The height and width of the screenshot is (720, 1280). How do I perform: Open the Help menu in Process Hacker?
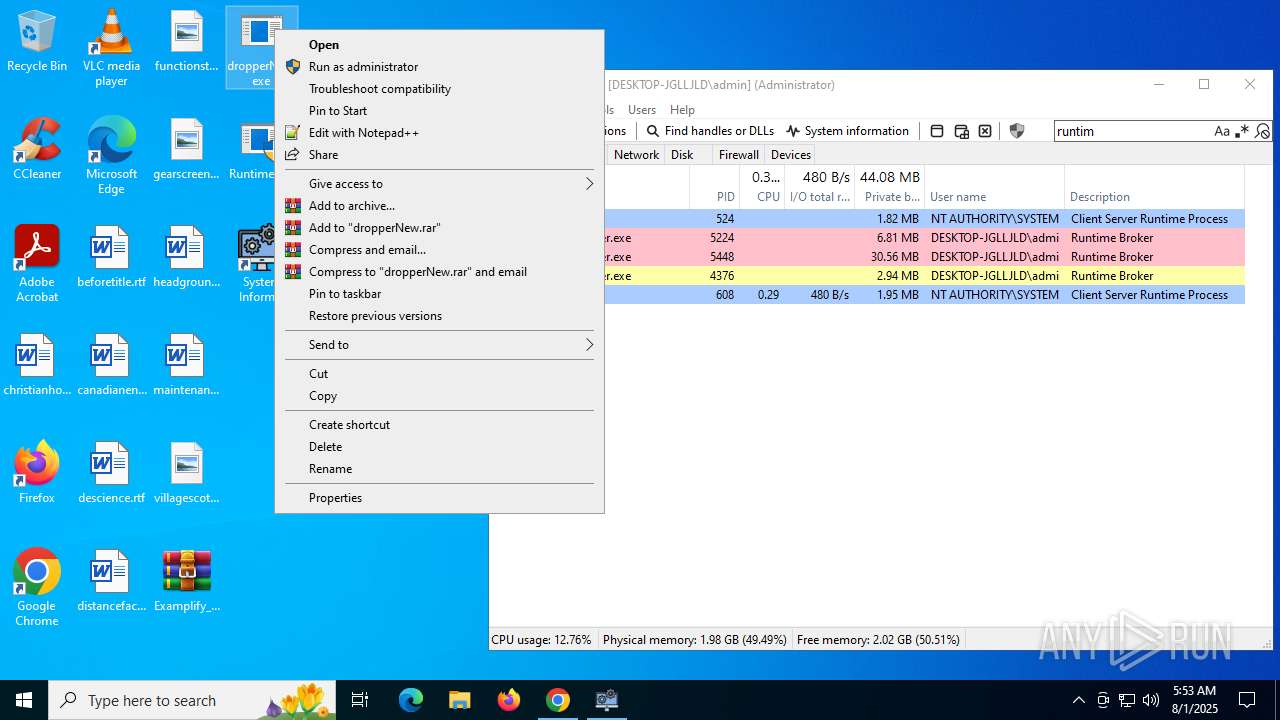tap(682, 110)
